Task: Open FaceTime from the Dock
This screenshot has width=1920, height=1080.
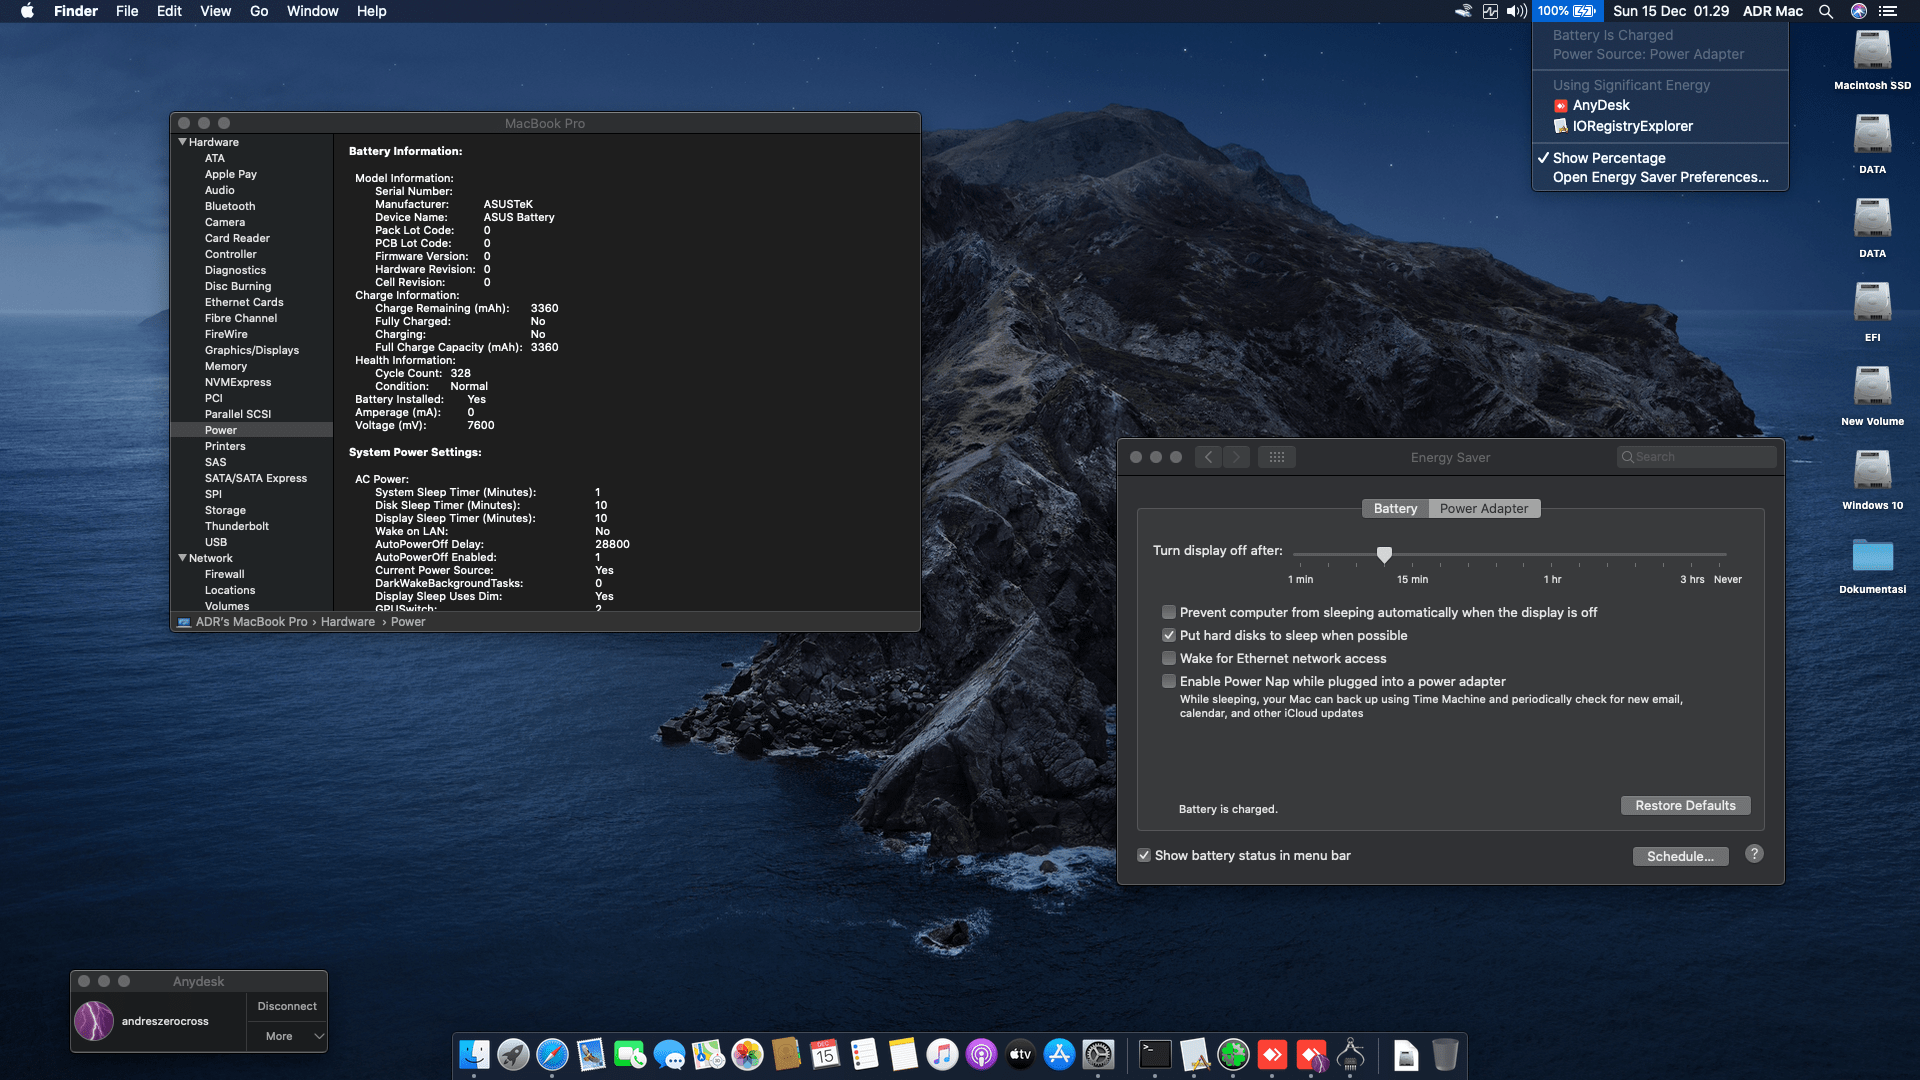Action: click(630, 1054)
